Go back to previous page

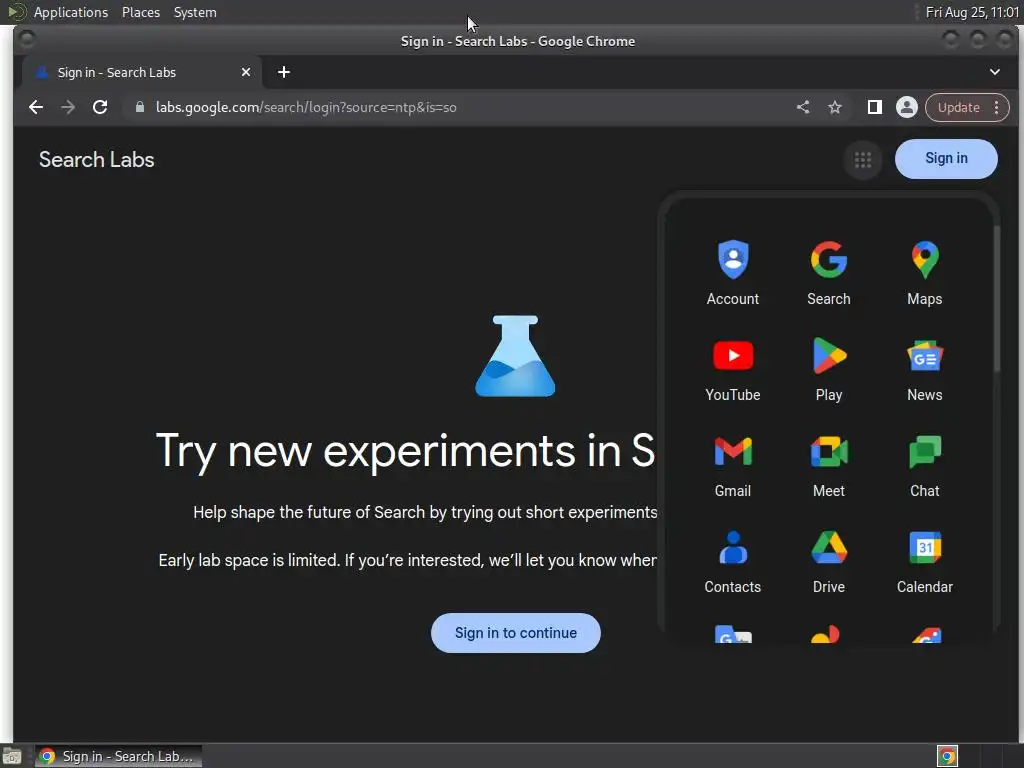coord(36,107)
